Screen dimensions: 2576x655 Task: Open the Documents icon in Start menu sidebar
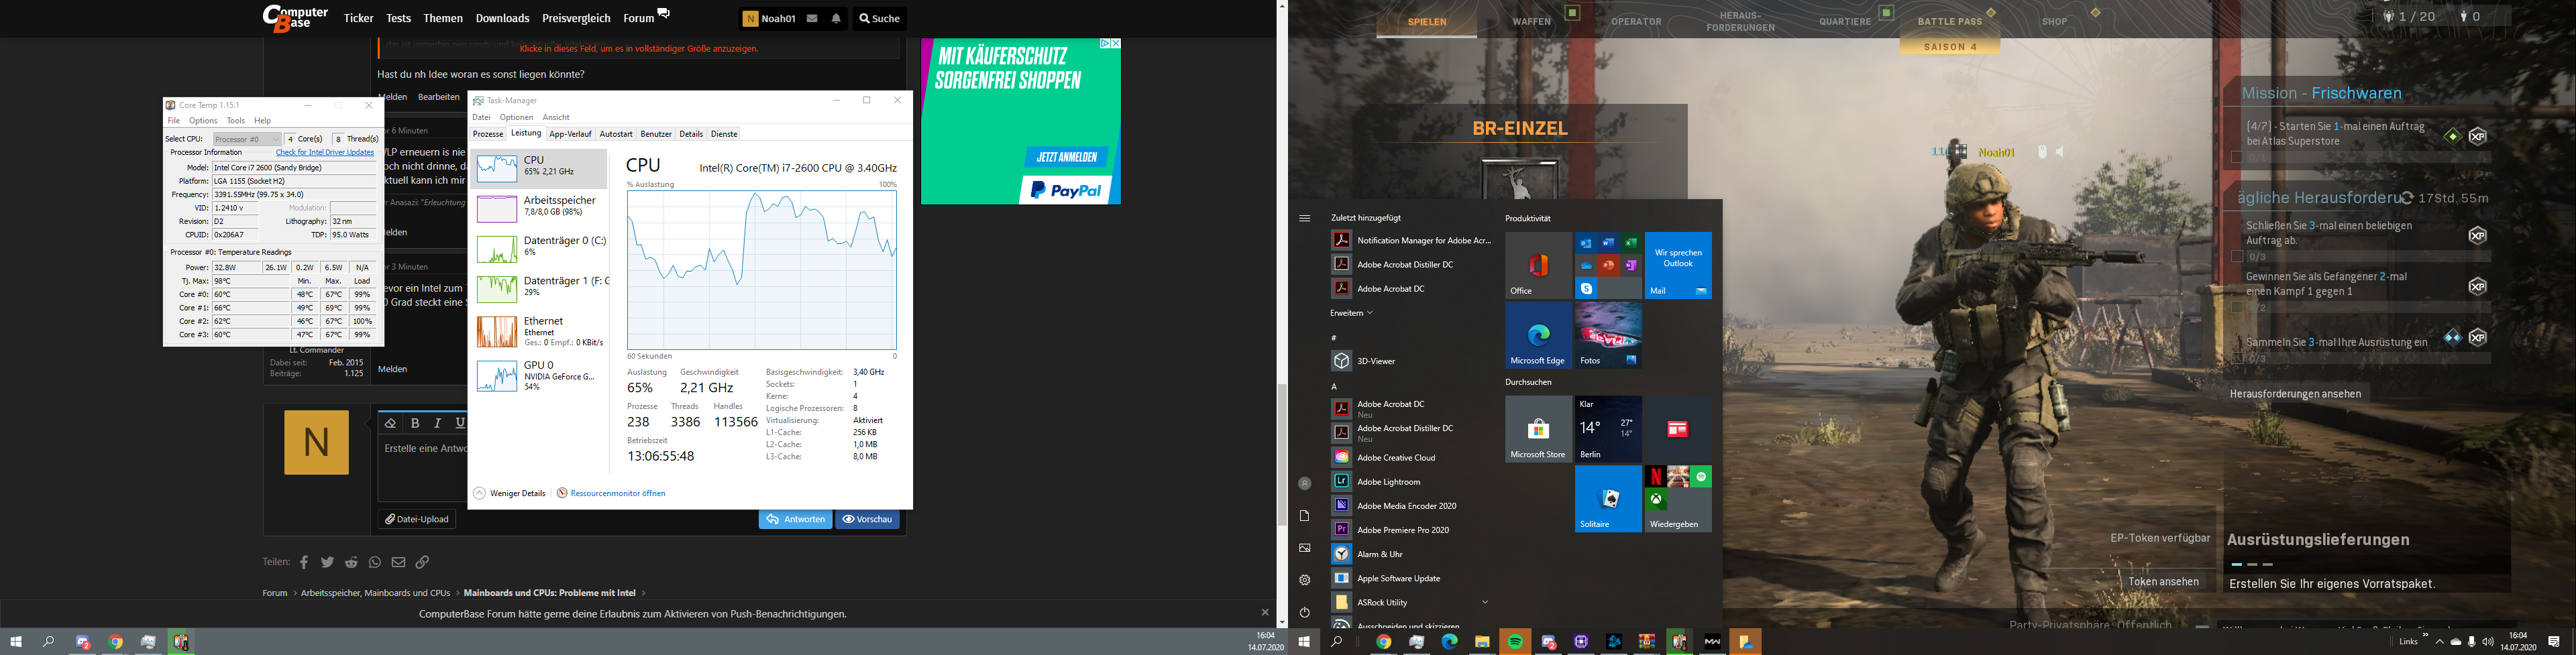[x=1304, y=516]
